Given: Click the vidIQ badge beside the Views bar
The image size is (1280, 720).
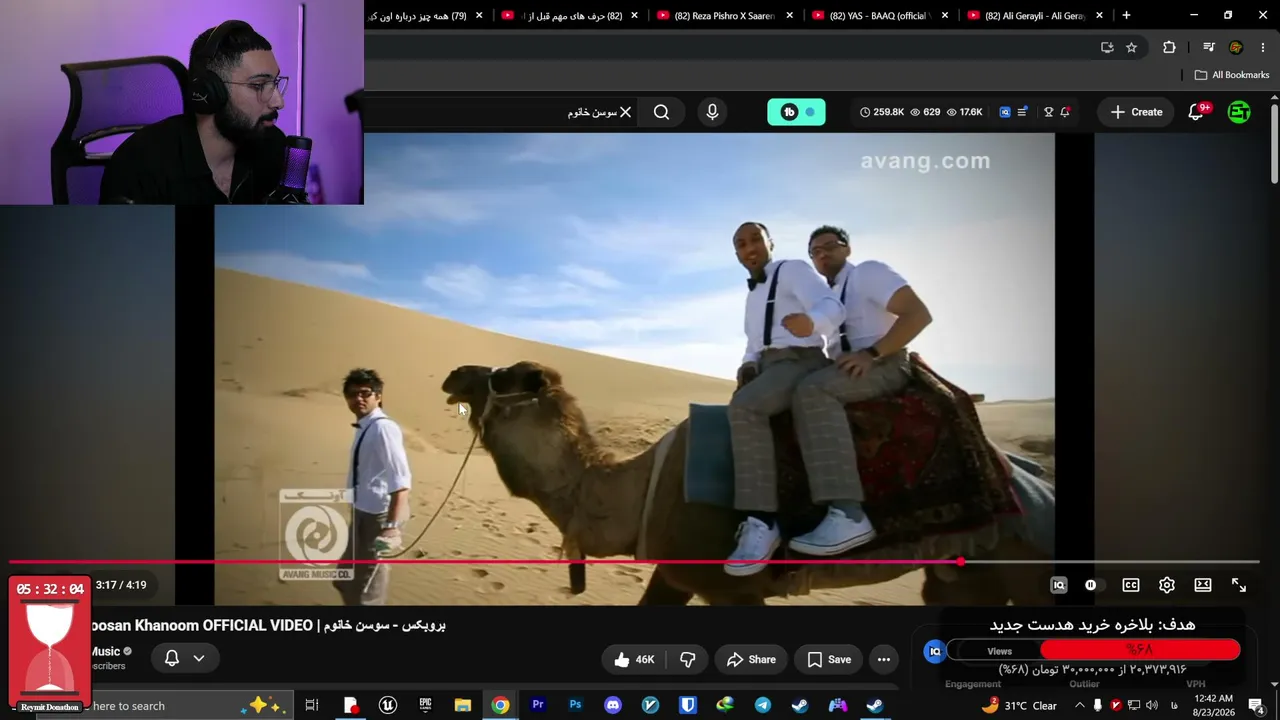Looking at the screenshot, I should (x=935, y=651).
